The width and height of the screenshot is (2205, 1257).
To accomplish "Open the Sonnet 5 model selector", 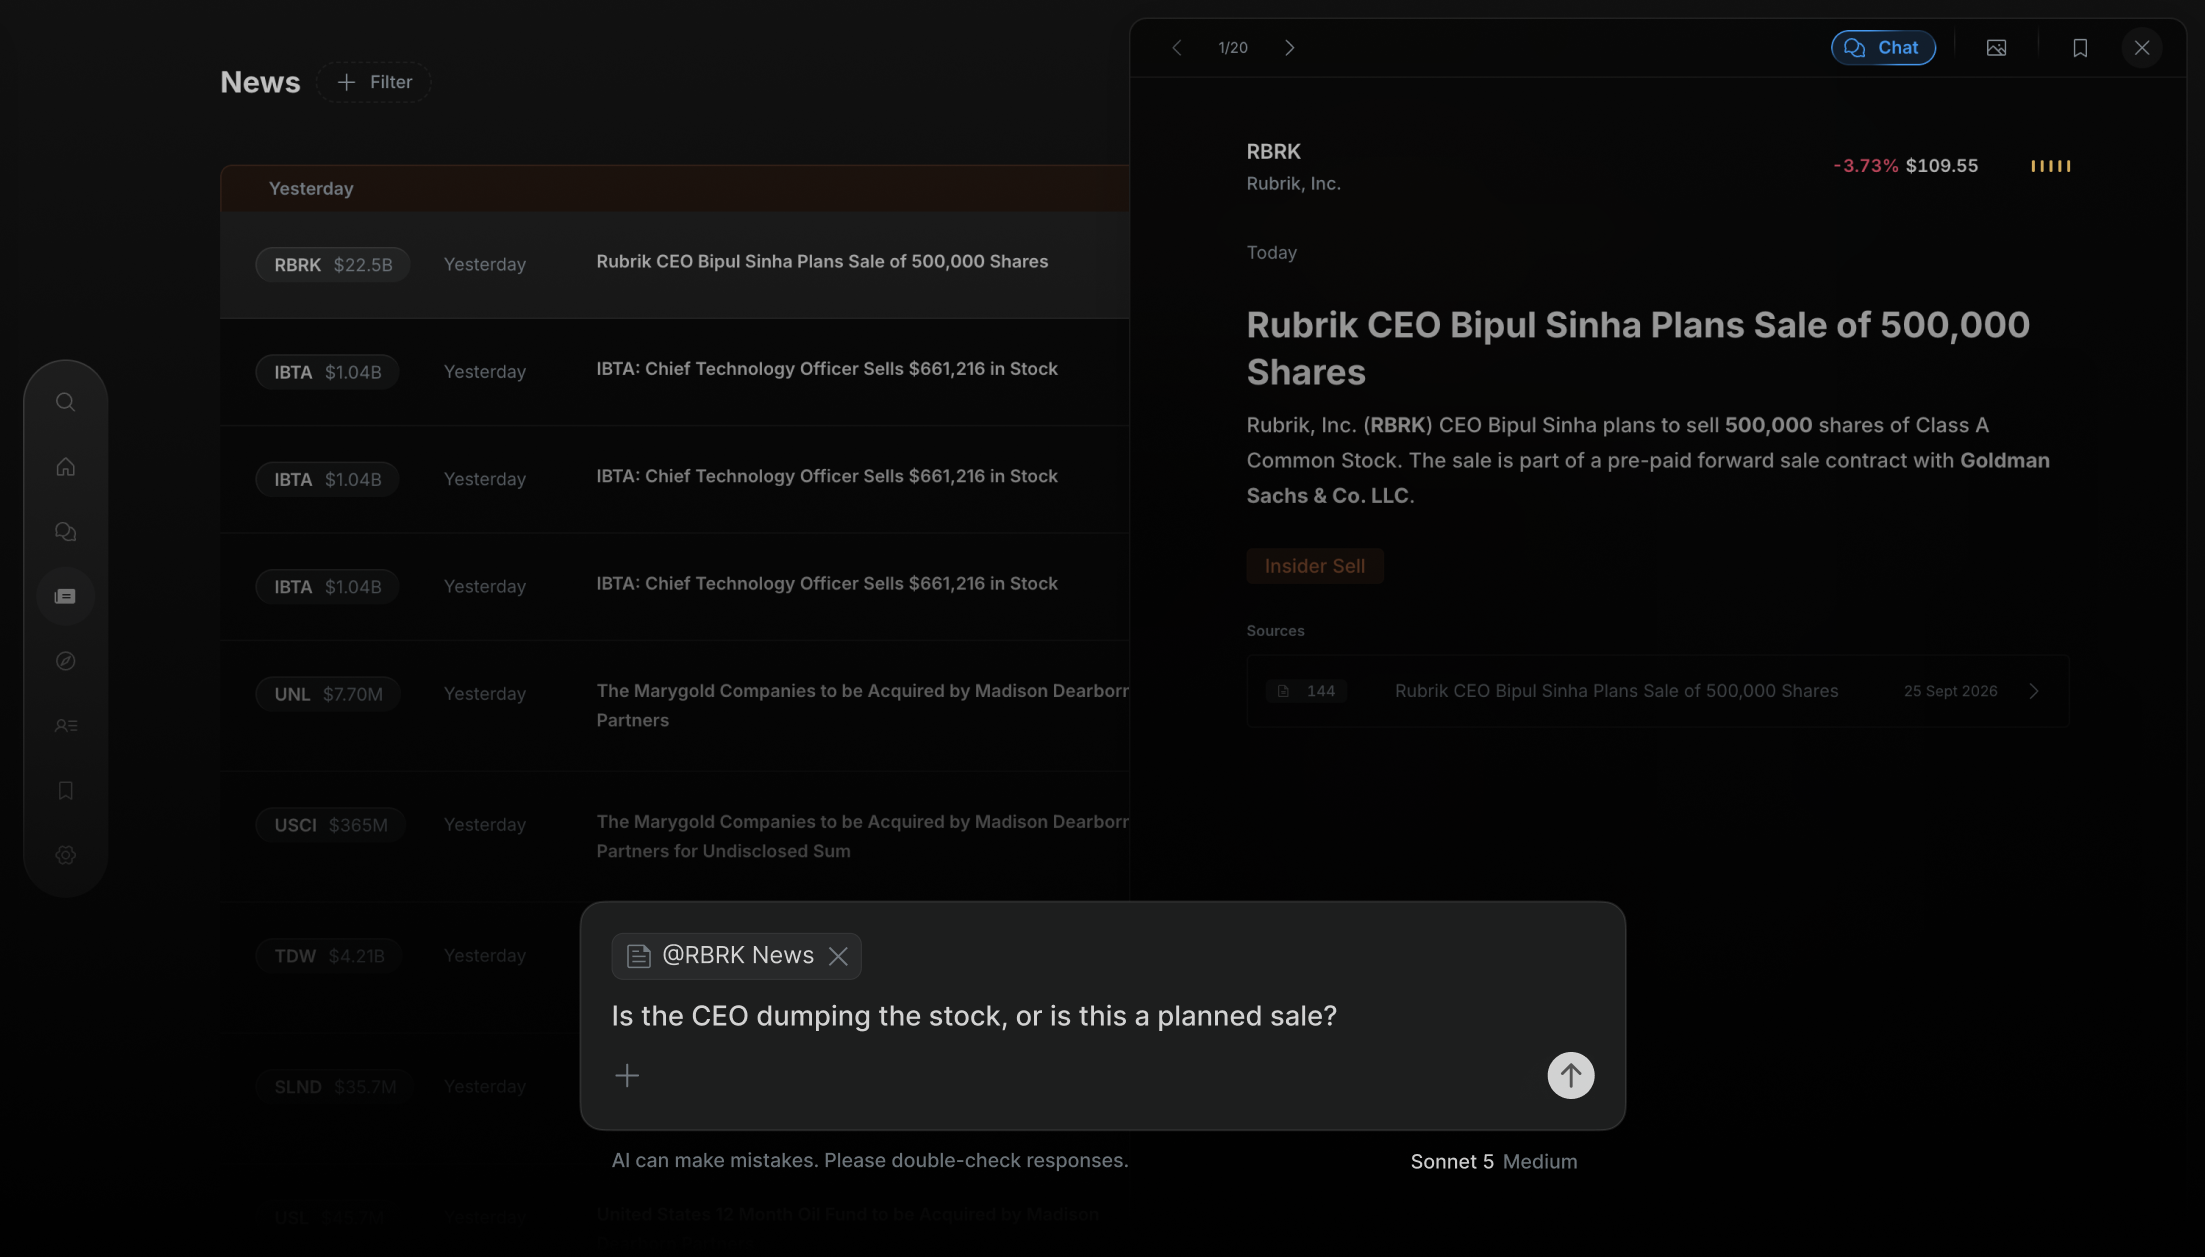I will click(1452, 1162).
